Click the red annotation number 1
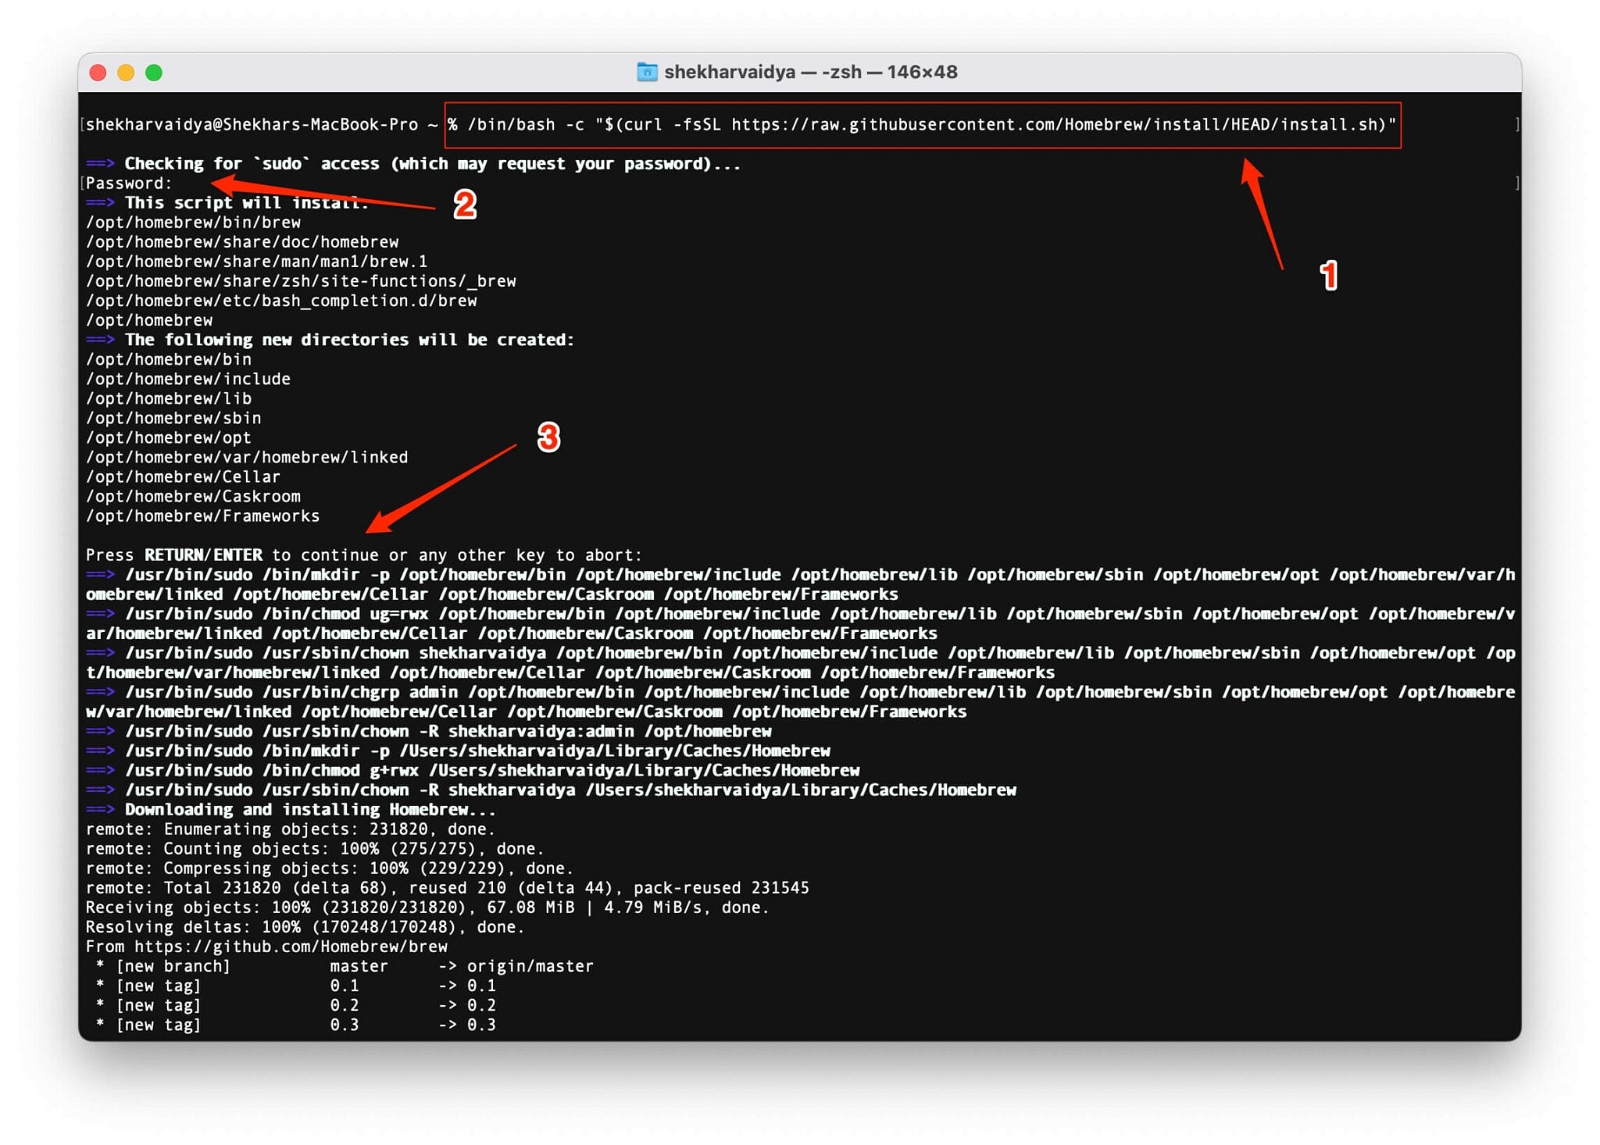Image resolution: width=1600 pixels, height=1145 pixels. [x=1328, y=275]
